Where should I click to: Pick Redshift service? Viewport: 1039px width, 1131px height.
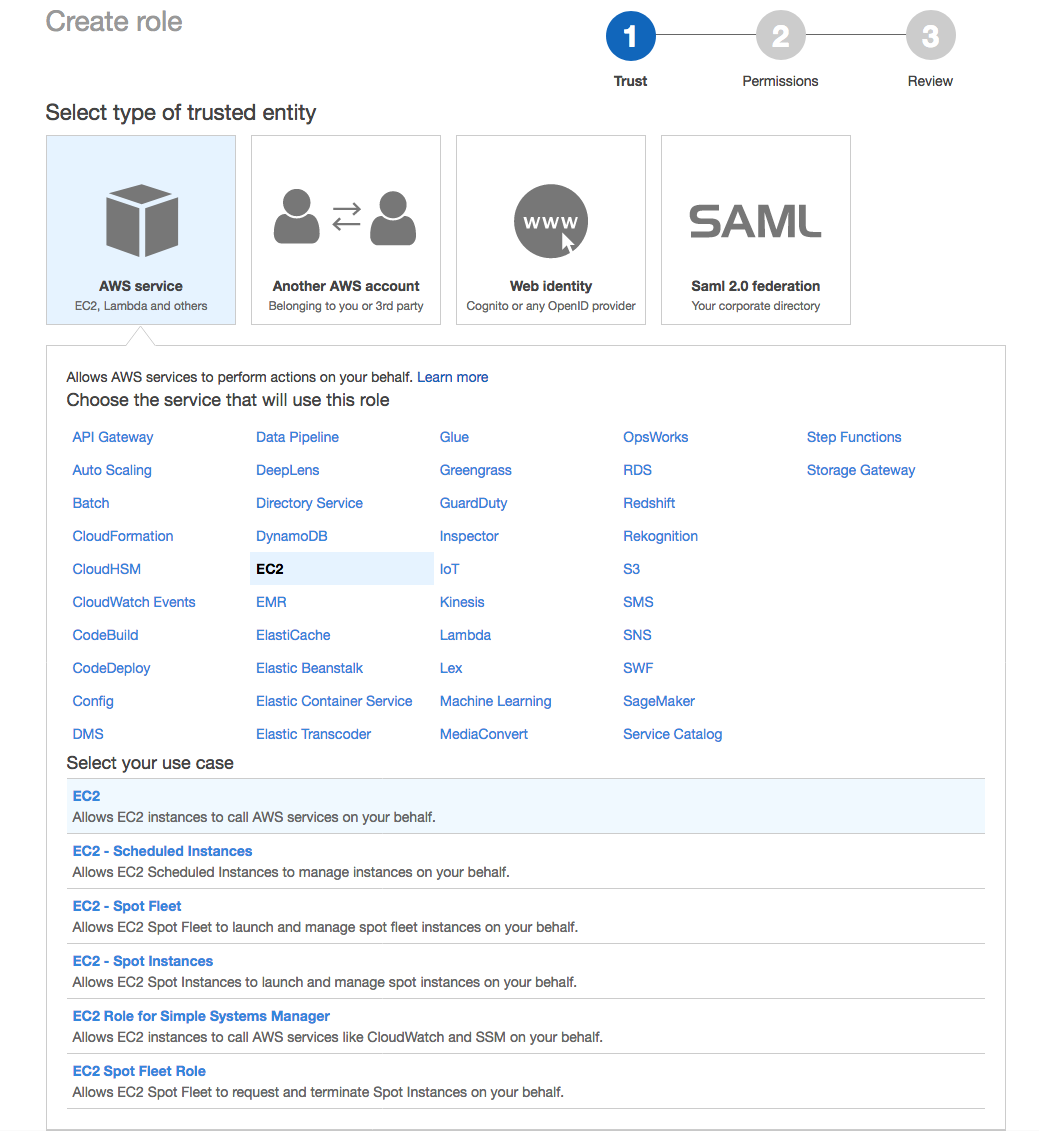point(649,503)
